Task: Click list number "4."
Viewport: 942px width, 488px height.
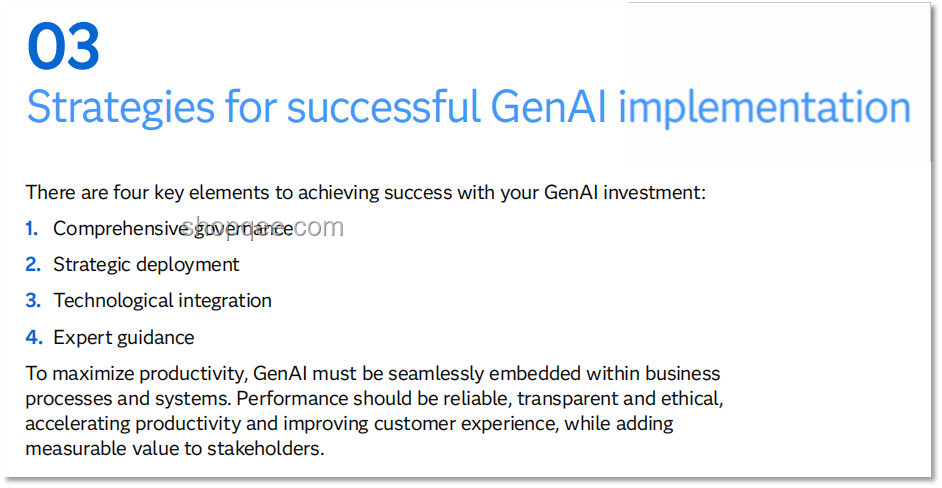Action: [x=34, y=337]
